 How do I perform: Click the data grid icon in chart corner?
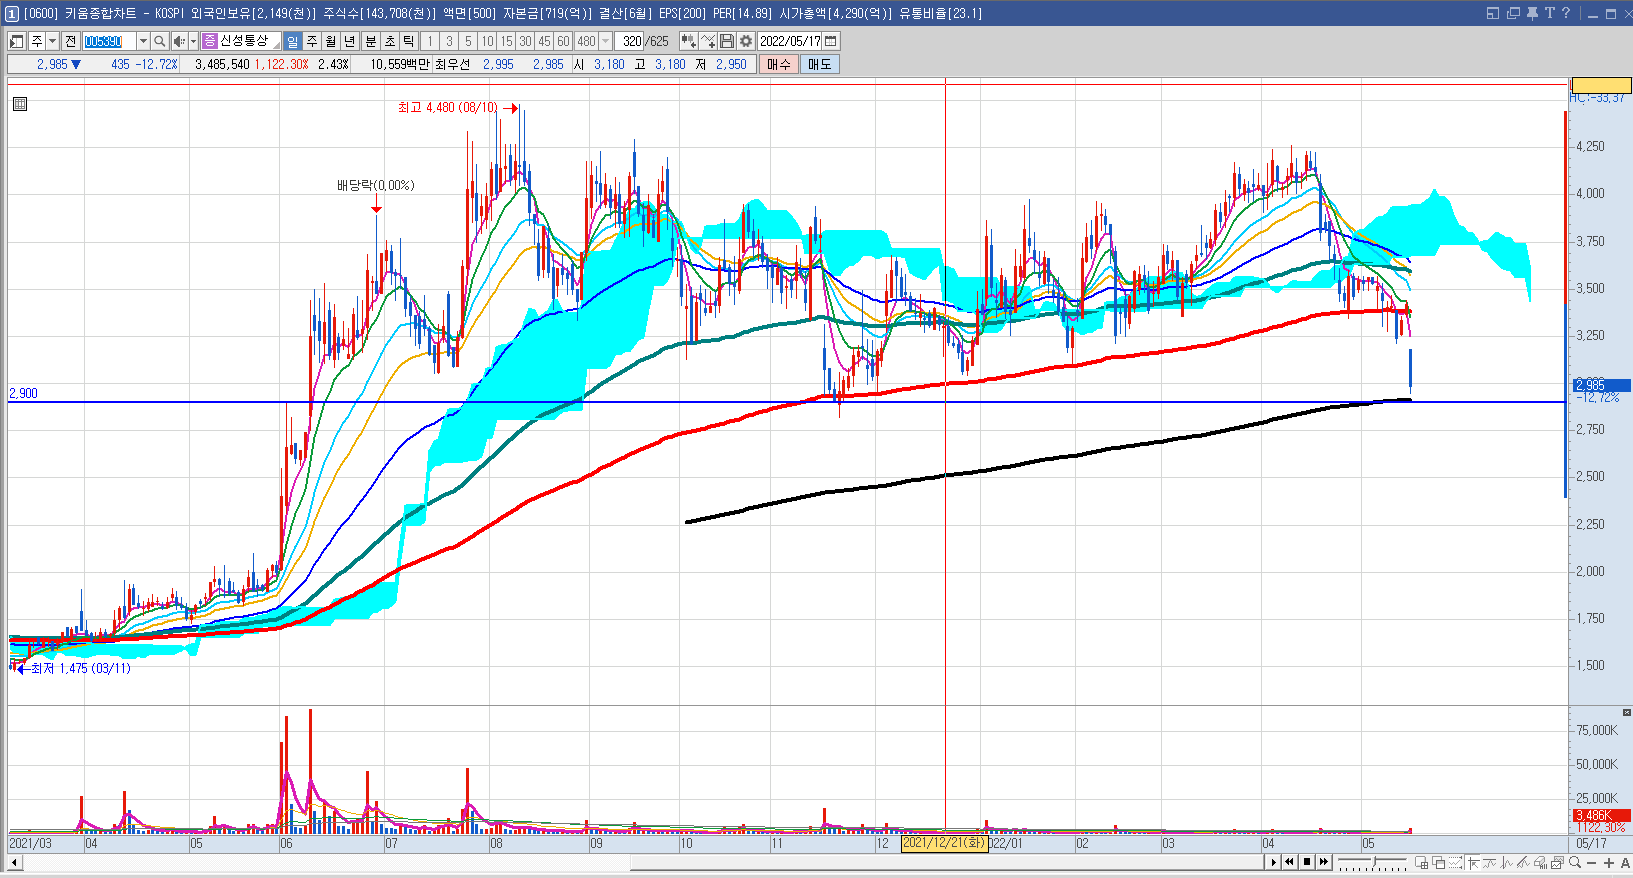(x=20, y=103)
